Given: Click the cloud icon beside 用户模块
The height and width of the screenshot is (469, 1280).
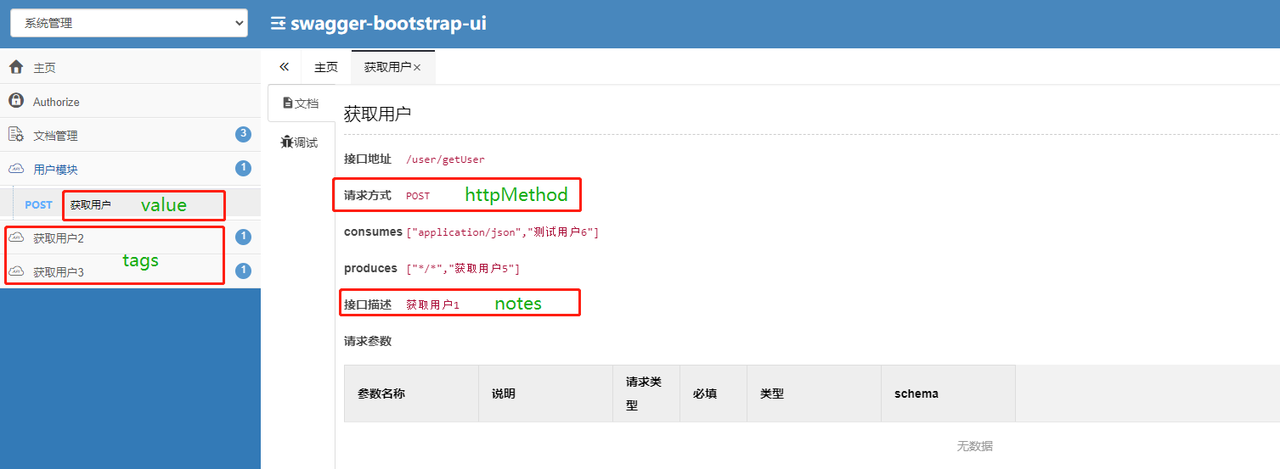Looking at the screenshot, I should [x=15, y=169].
